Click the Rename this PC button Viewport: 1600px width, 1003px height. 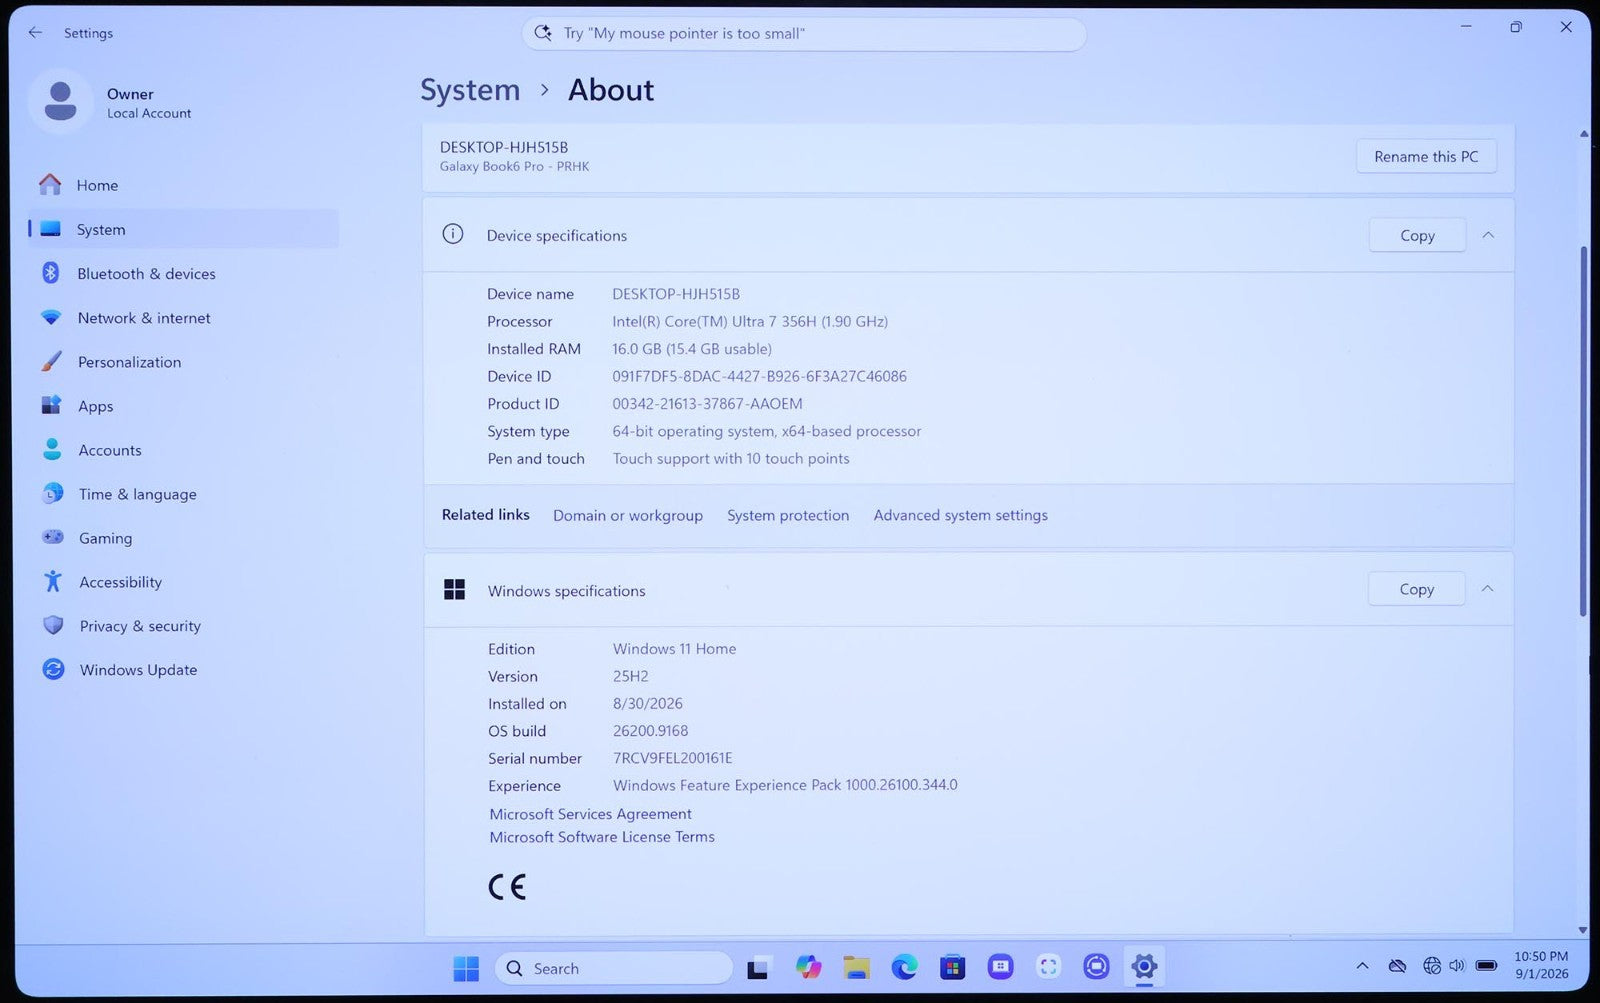tap(1426, 157)
